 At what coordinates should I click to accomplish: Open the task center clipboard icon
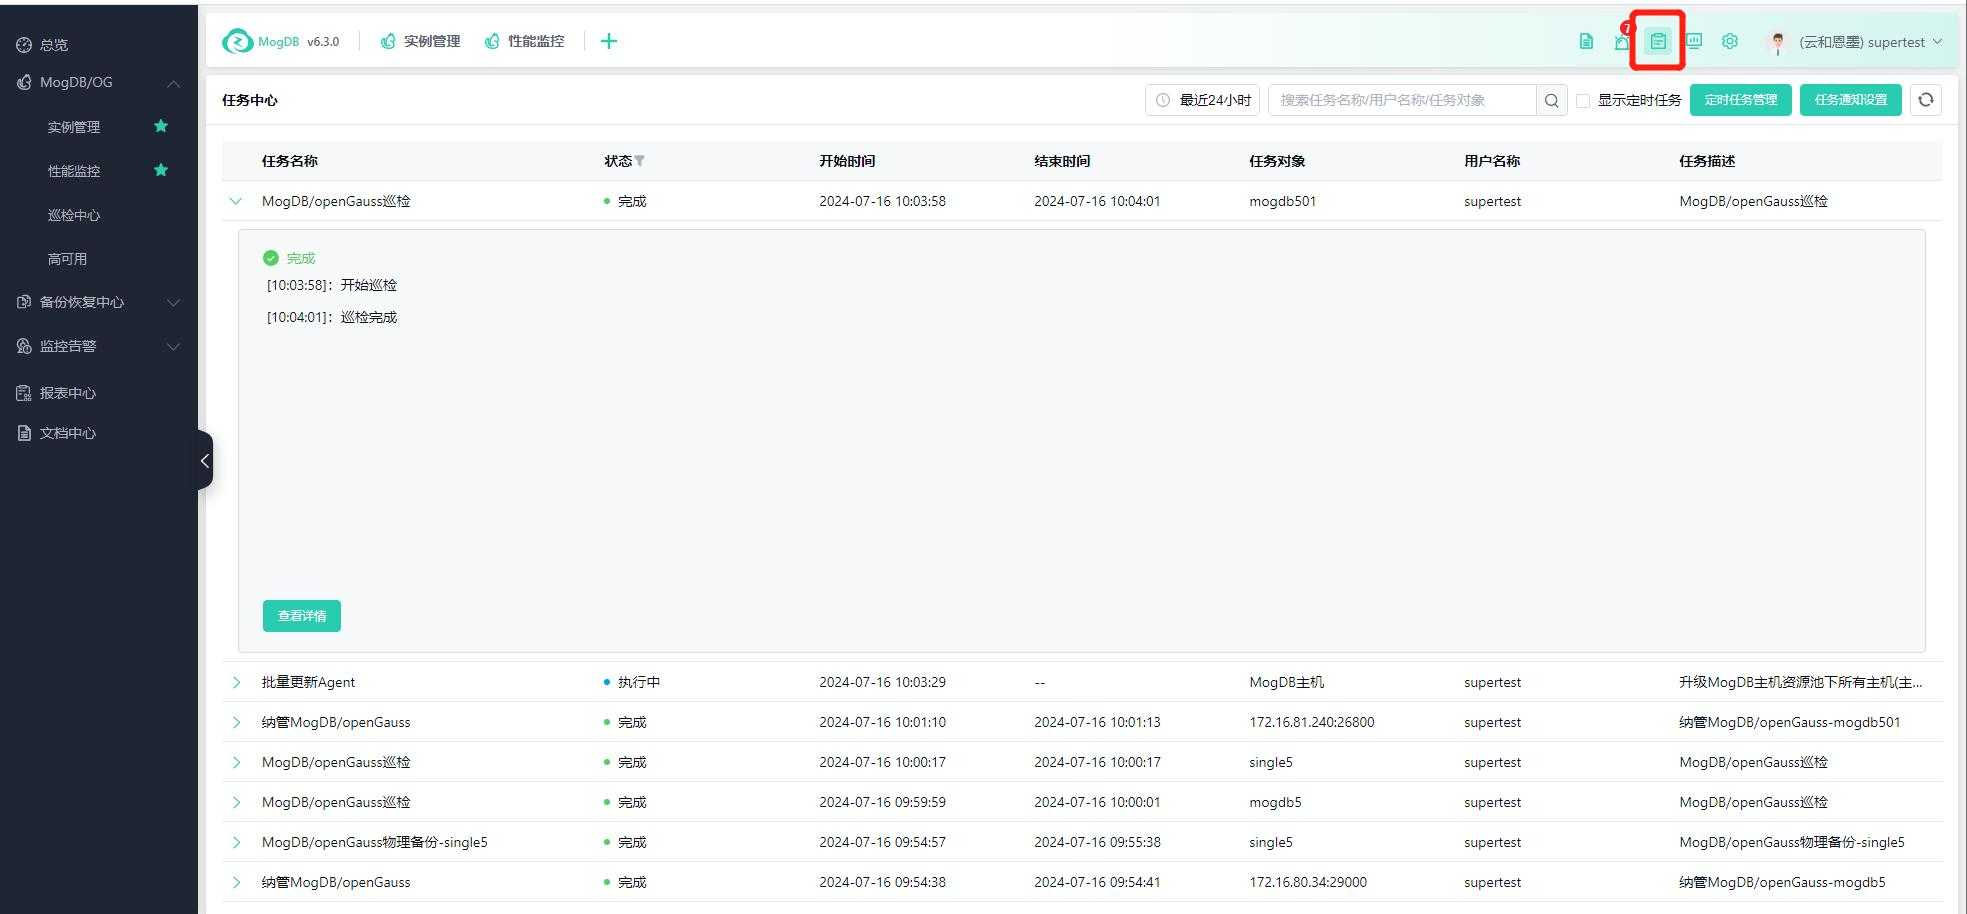click(x=1658, y=41)
